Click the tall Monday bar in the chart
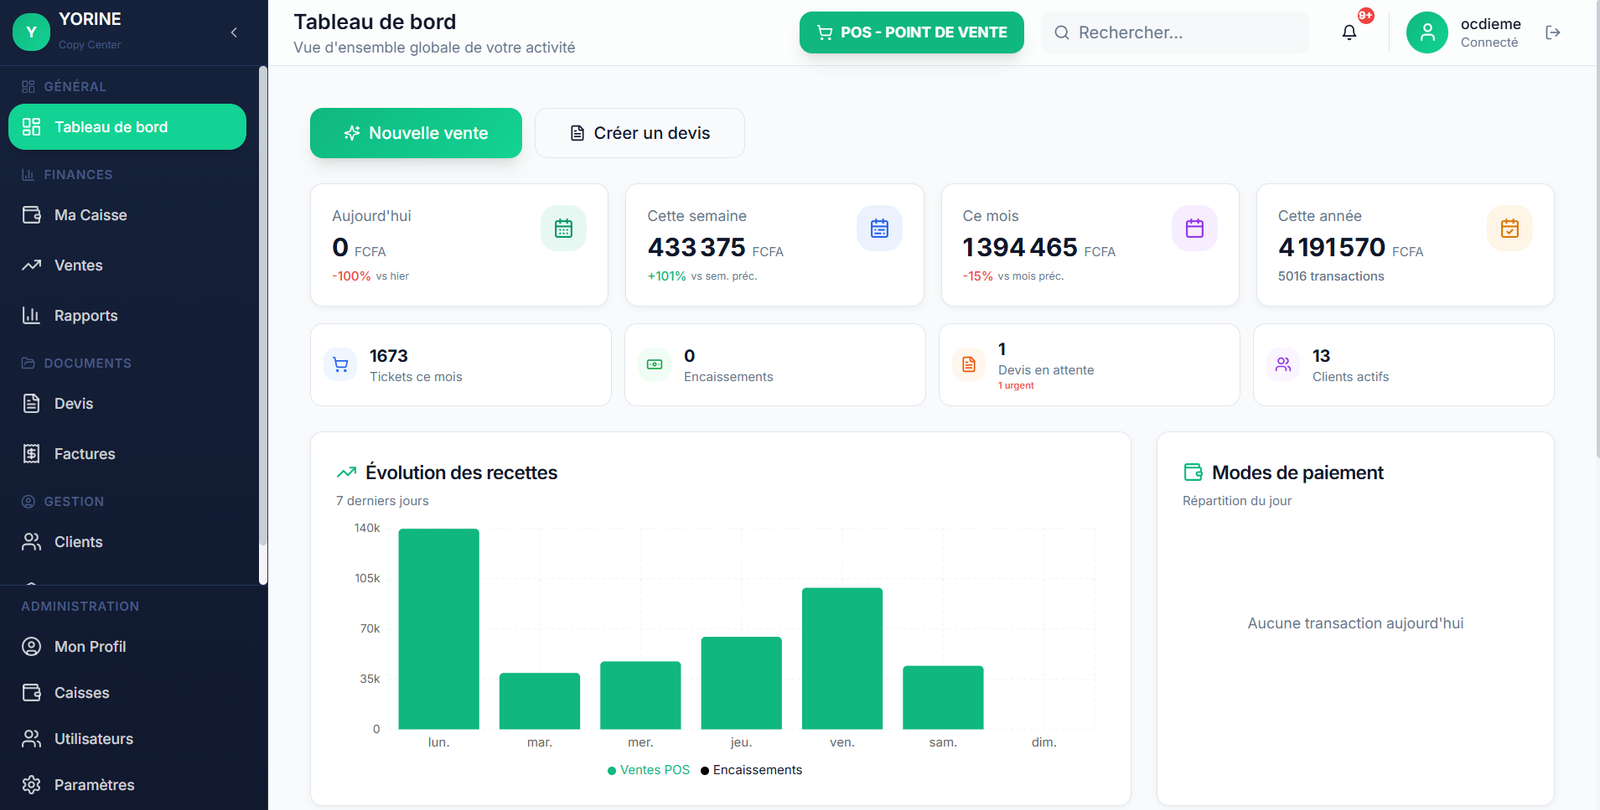 pyautogui.click(x=438, y=630)
